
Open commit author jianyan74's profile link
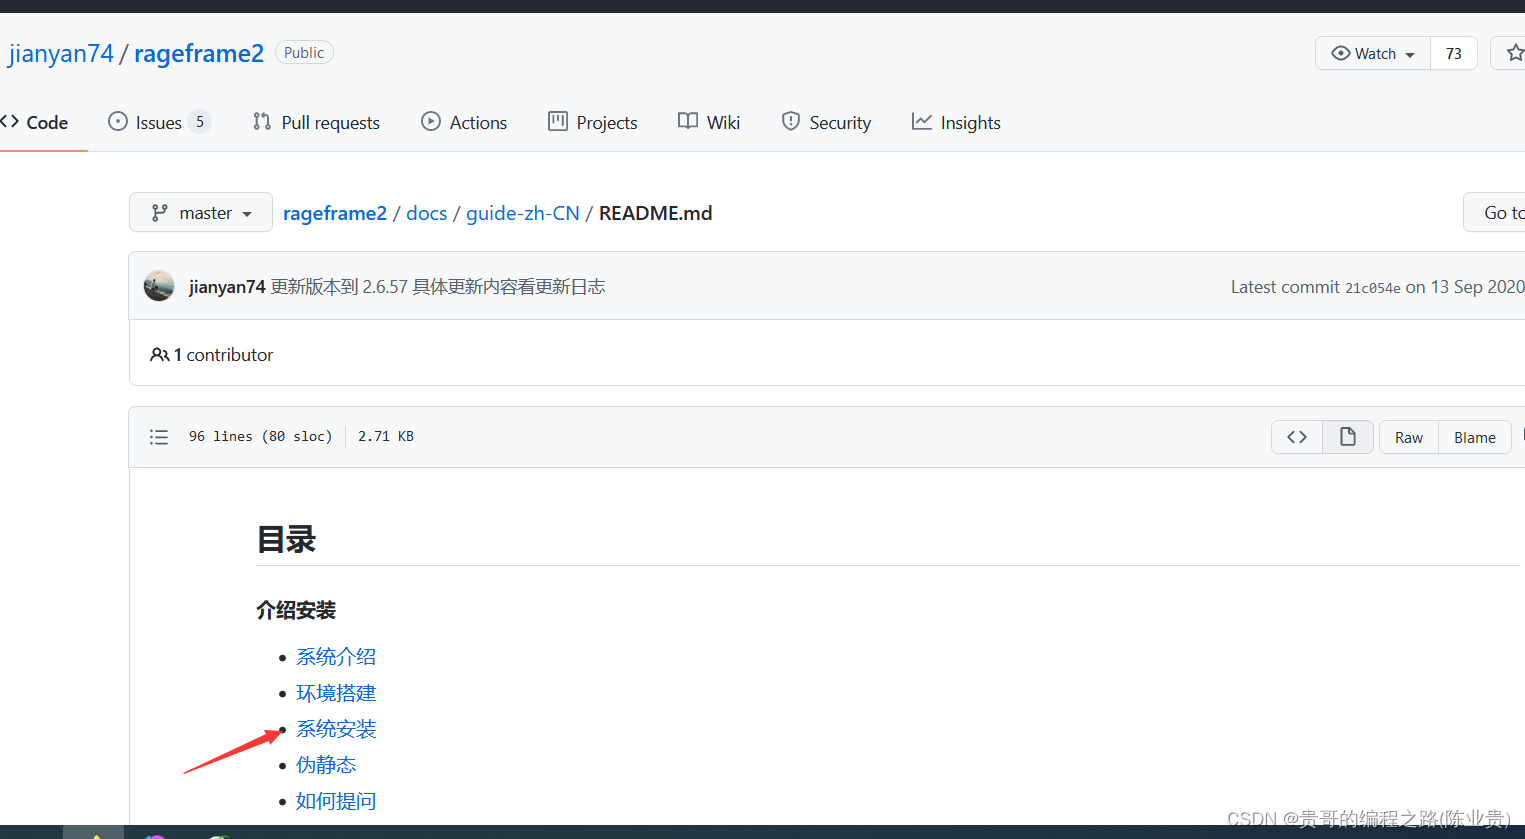(x=227, y=287)
